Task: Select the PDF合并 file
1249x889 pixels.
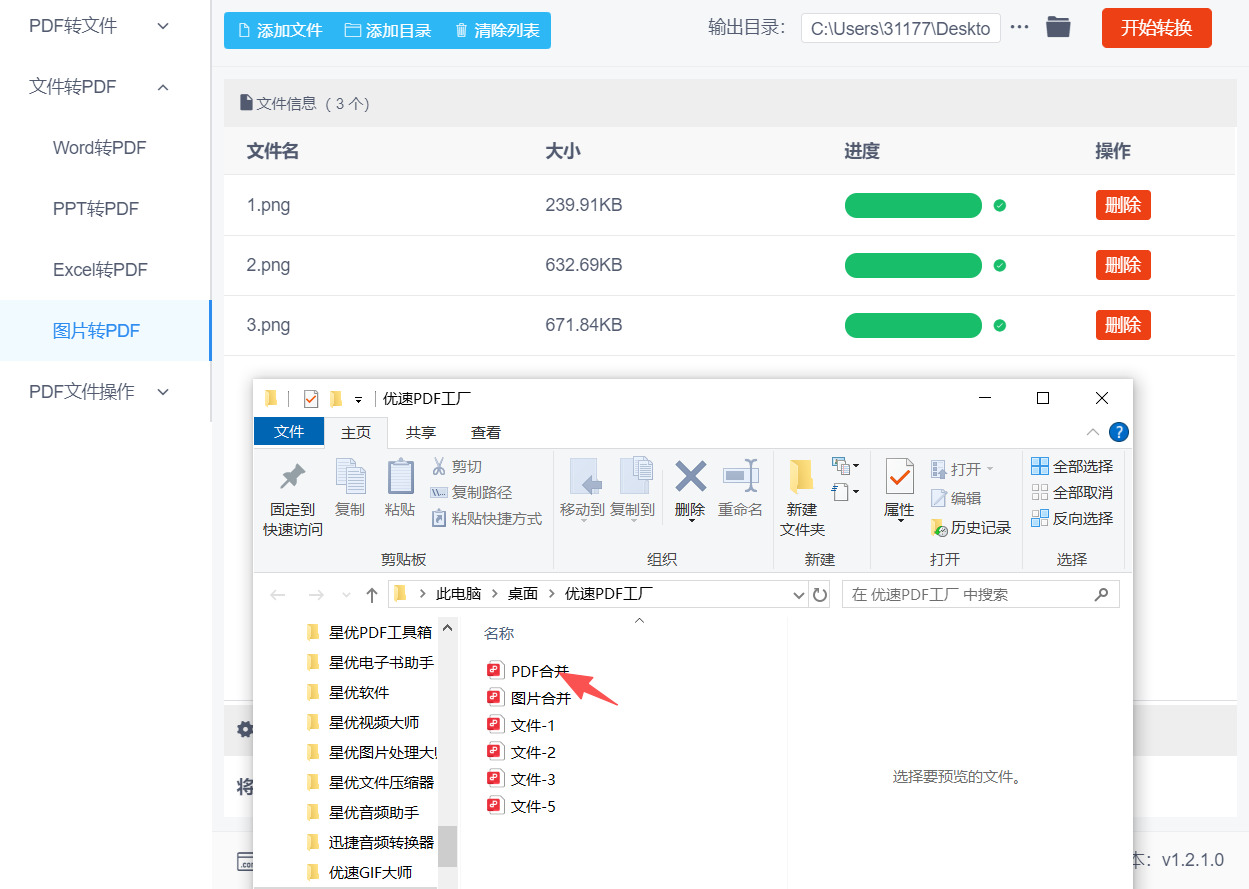Action: point(529,671)
